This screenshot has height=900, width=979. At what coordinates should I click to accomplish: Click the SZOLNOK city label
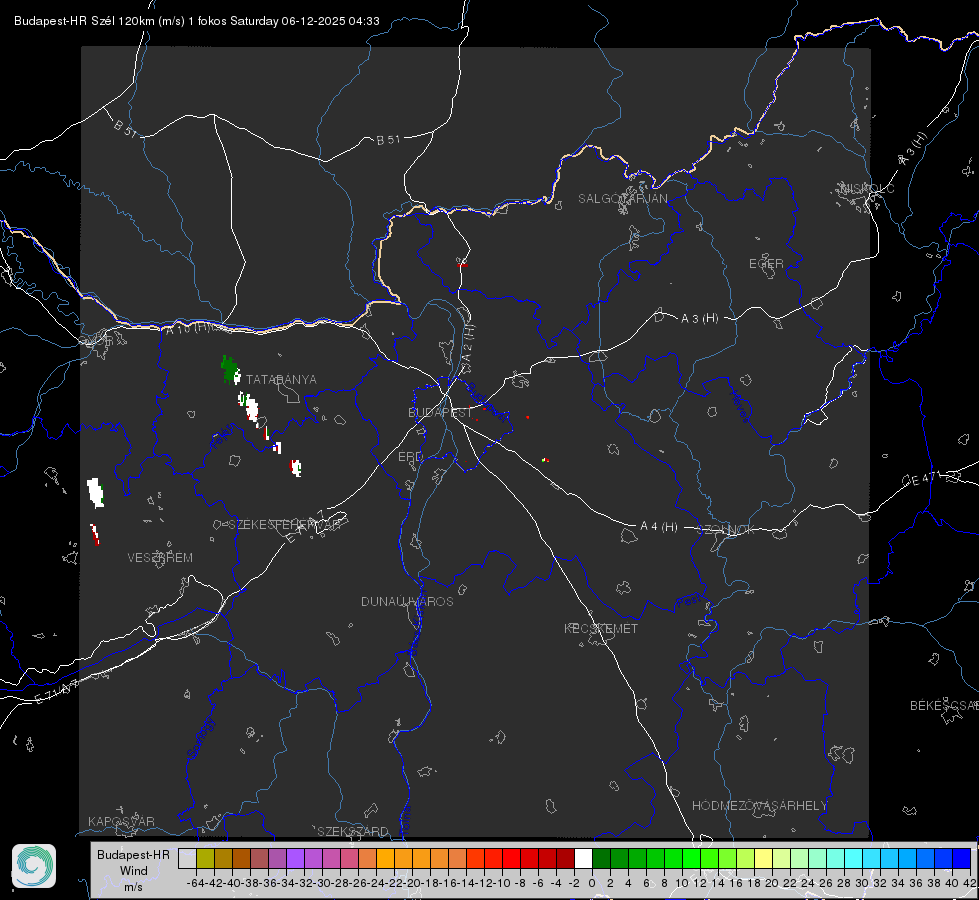coord(726,529)
